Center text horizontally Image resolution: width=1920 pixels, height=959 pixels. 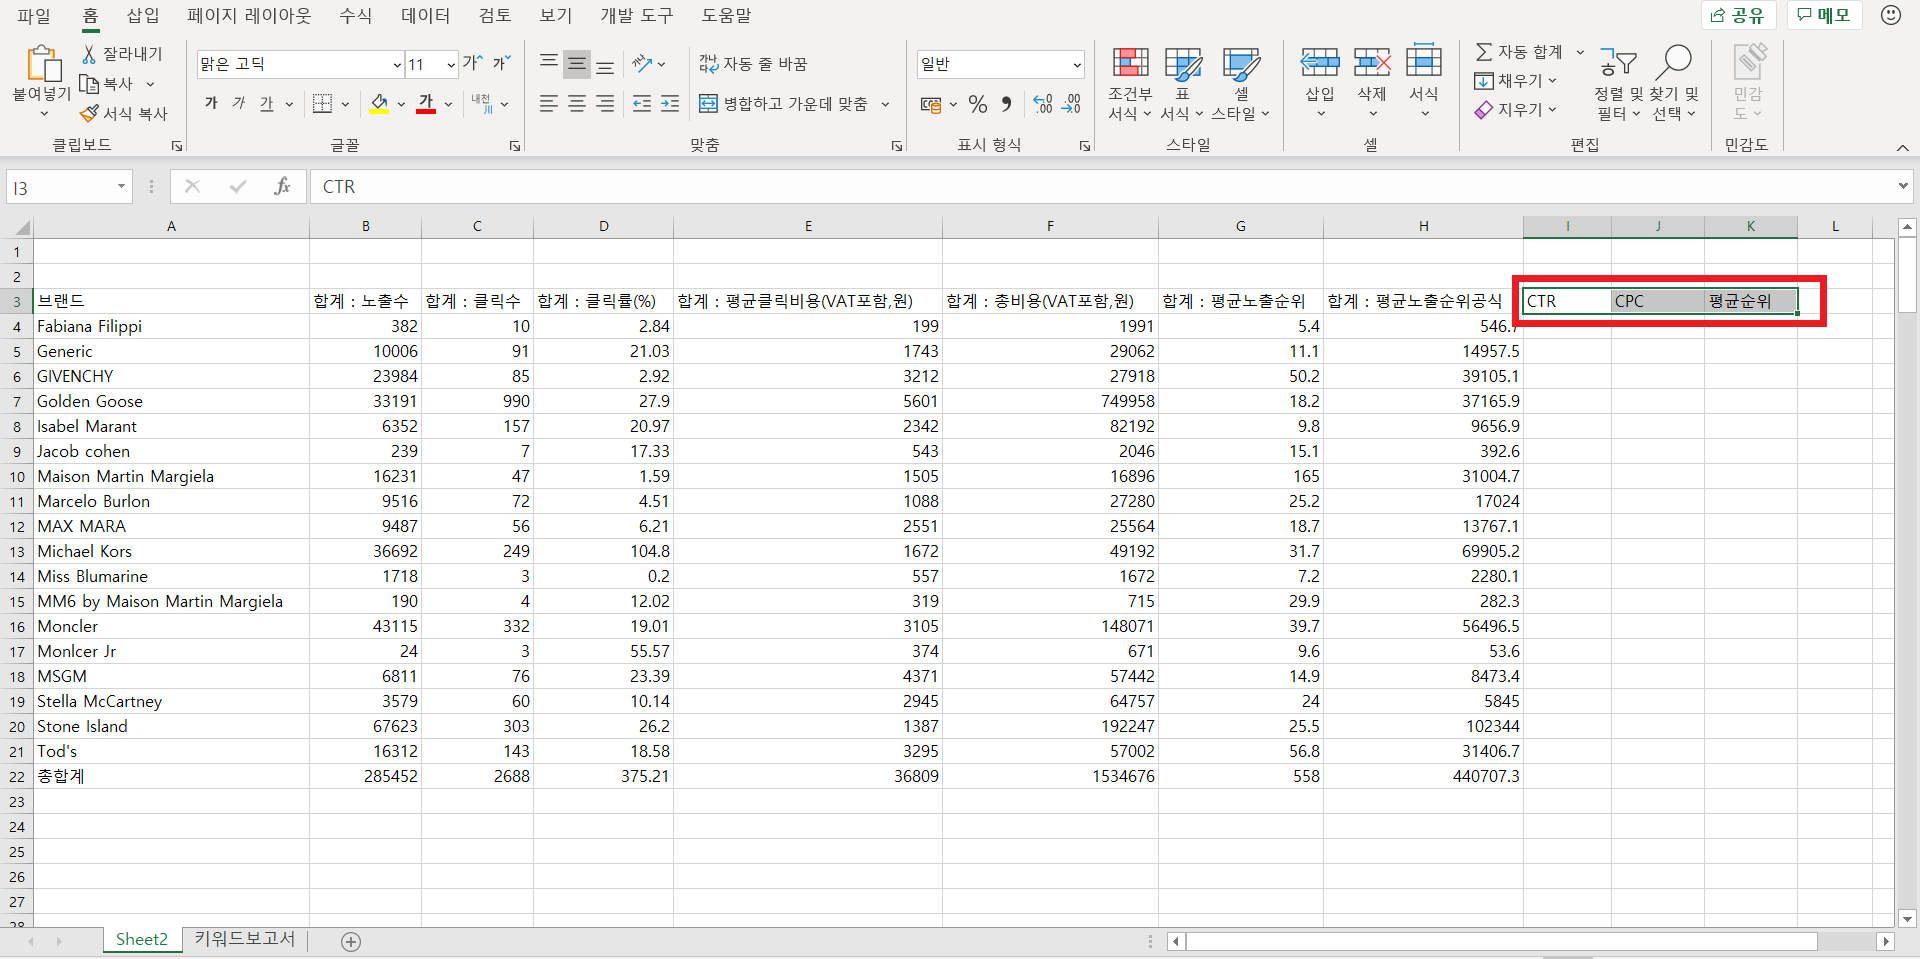coord(577,103)
